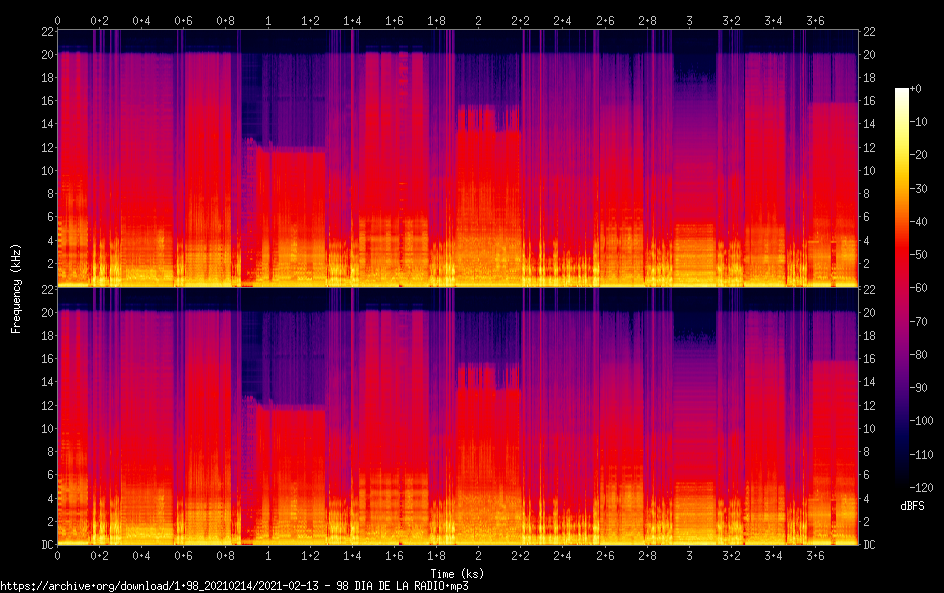This screenshot has width=944, height=593.
Task: Click the archive.org download URL text
Action: point(234,586)
